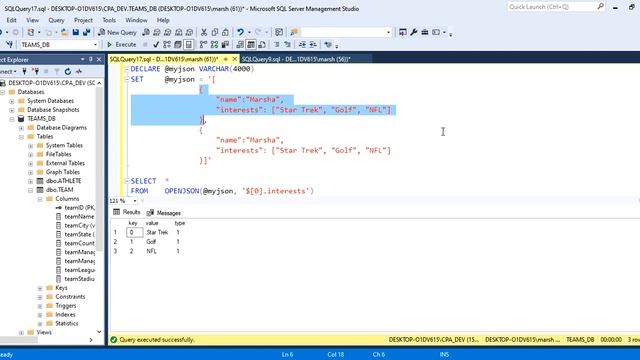Screen dimensions: 640x360
Task: Expand the Keys folder node
Action: [x=40, y=288]
